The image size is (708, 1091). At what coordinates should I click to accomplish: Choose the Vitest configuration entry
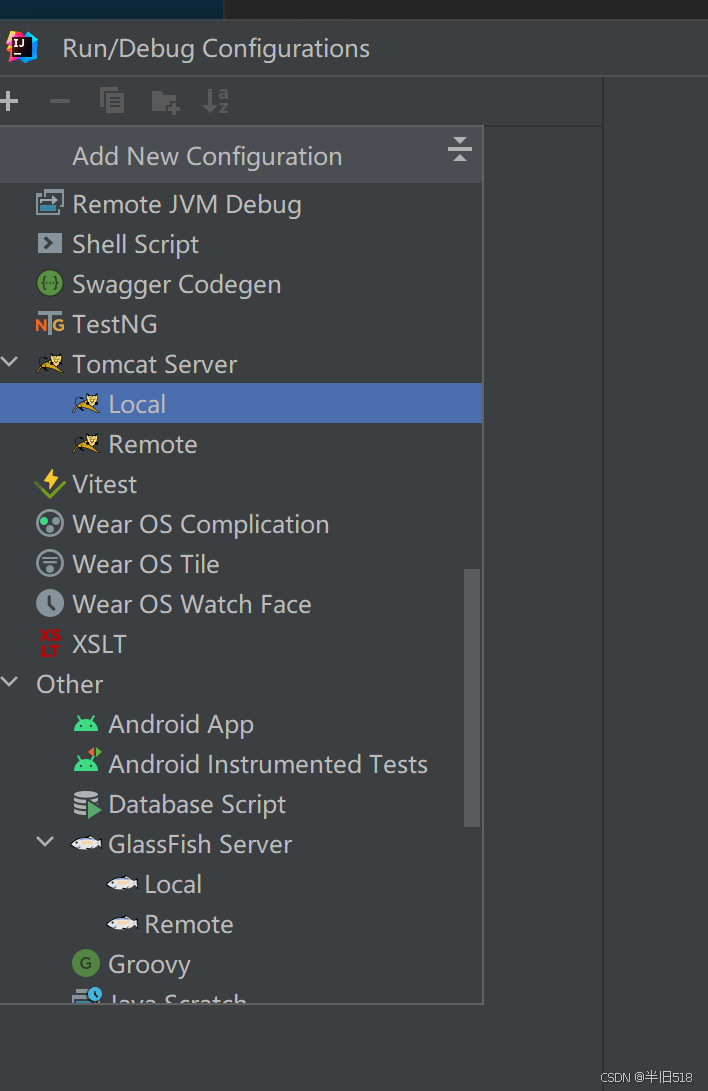click(x=241, y=484)
